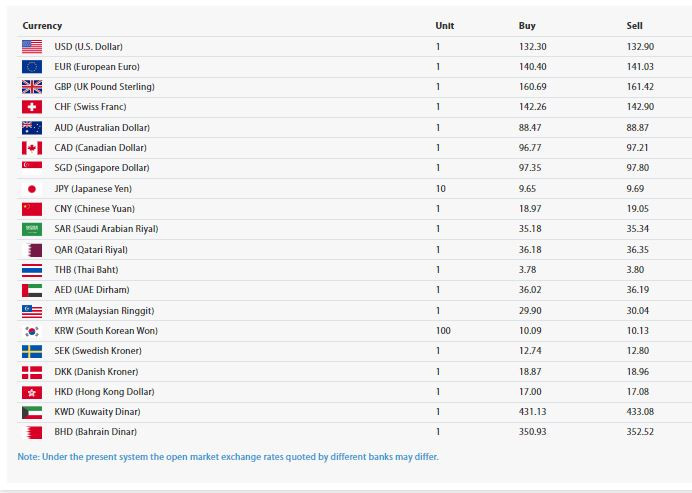Click the South Korean flag icon
692x493 pixels.
[32, 331]
